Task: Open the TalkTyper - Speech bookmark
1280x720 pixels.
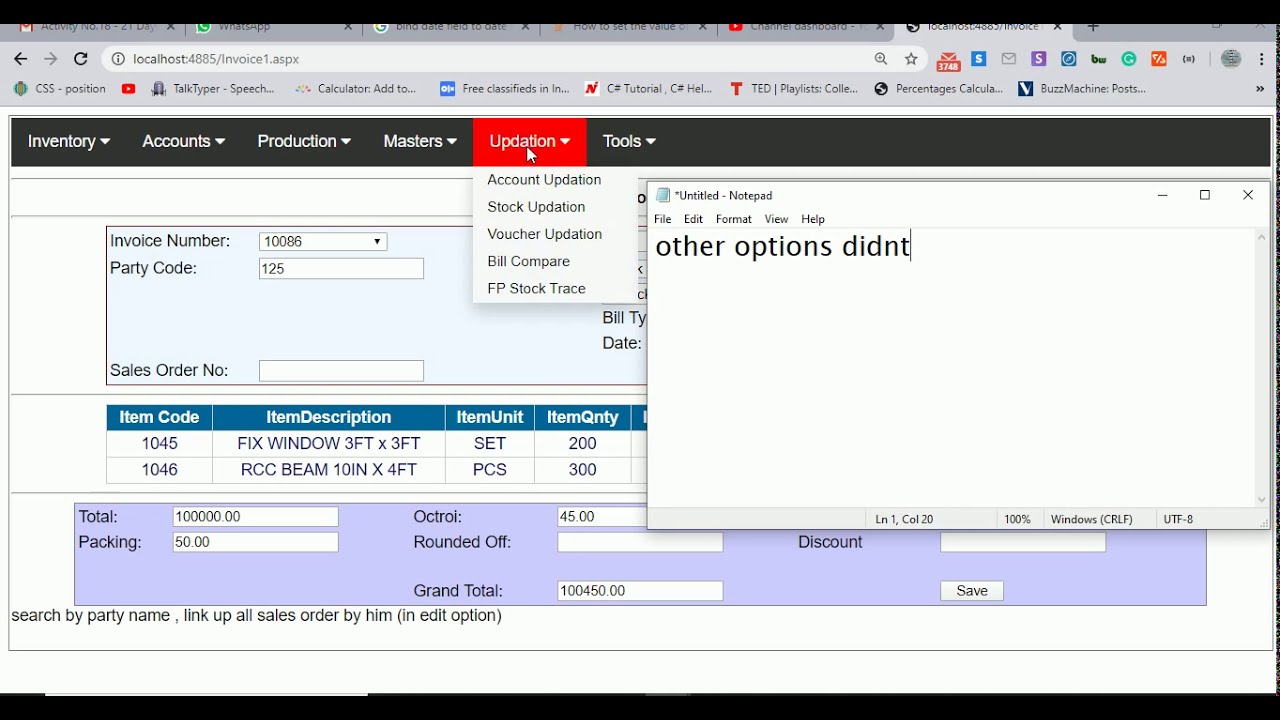Action: [x=213, y=89]
